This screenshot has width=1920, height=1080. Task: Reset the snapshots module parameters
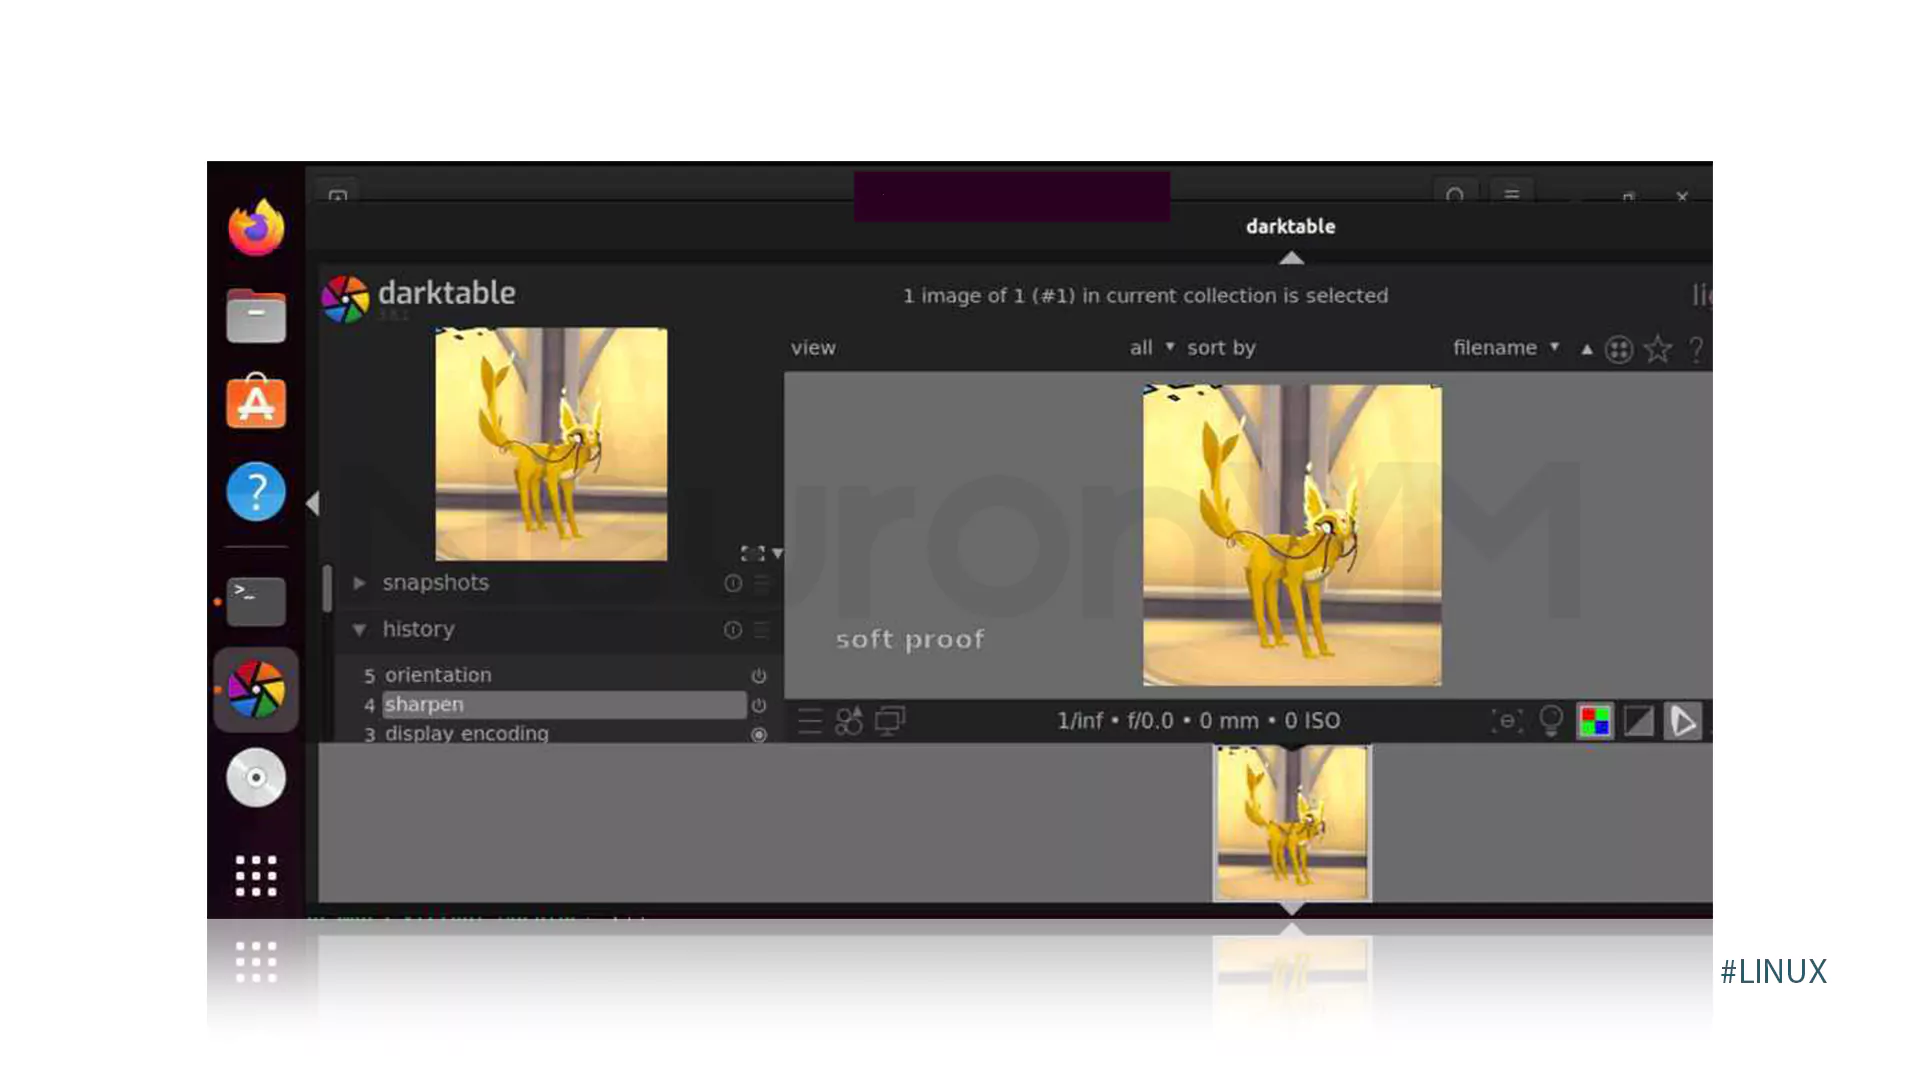[x=733, y=583]
